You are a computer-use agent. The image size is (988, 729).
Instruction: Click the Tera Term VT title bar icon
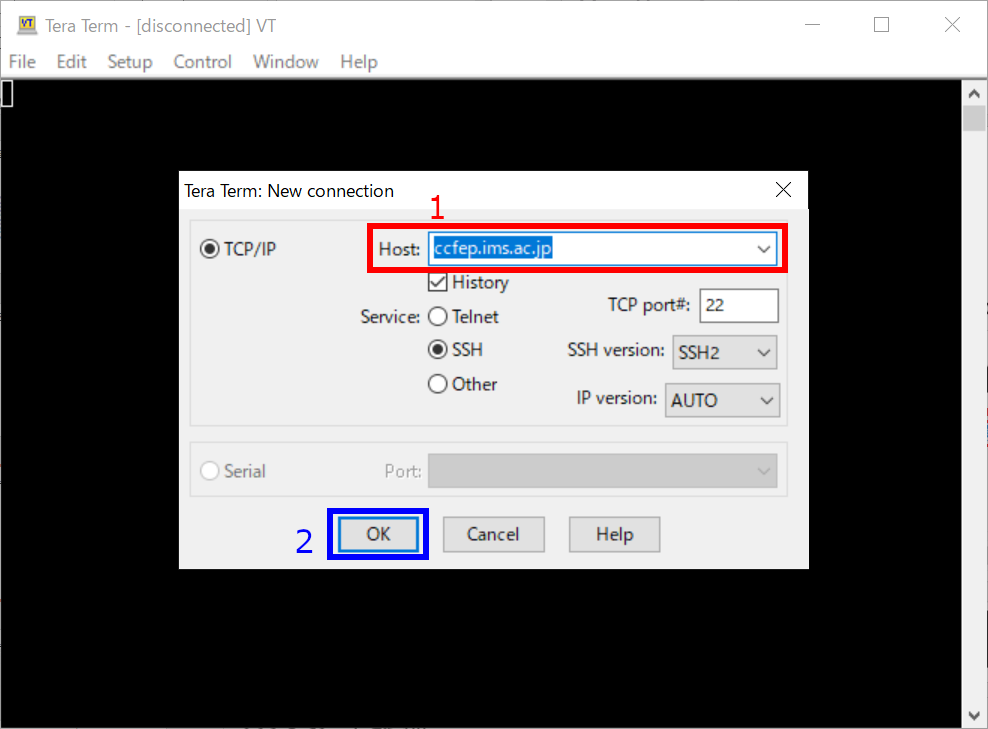(x=27, y=25)
